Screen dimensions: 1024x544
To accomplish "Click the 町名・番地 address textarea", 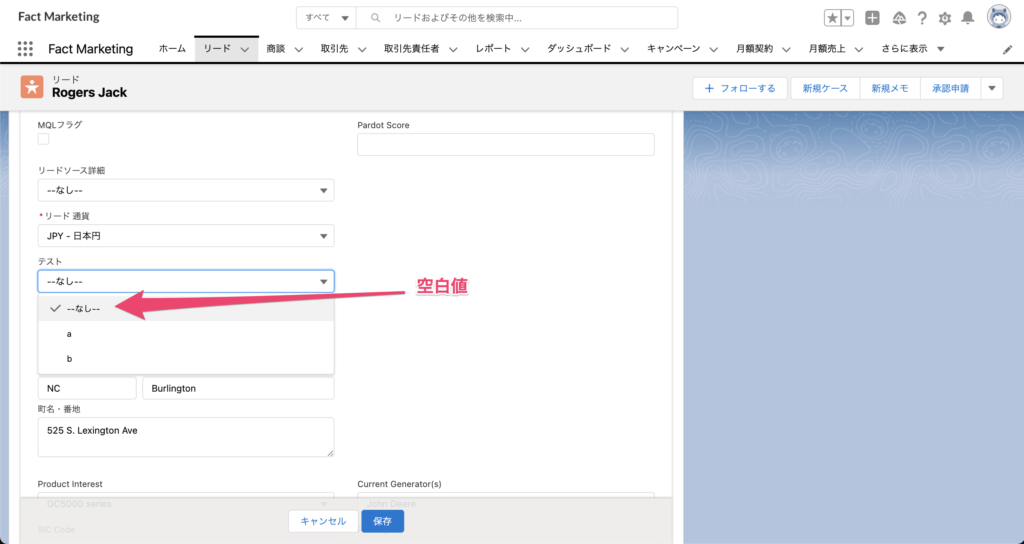I will 186,437.
